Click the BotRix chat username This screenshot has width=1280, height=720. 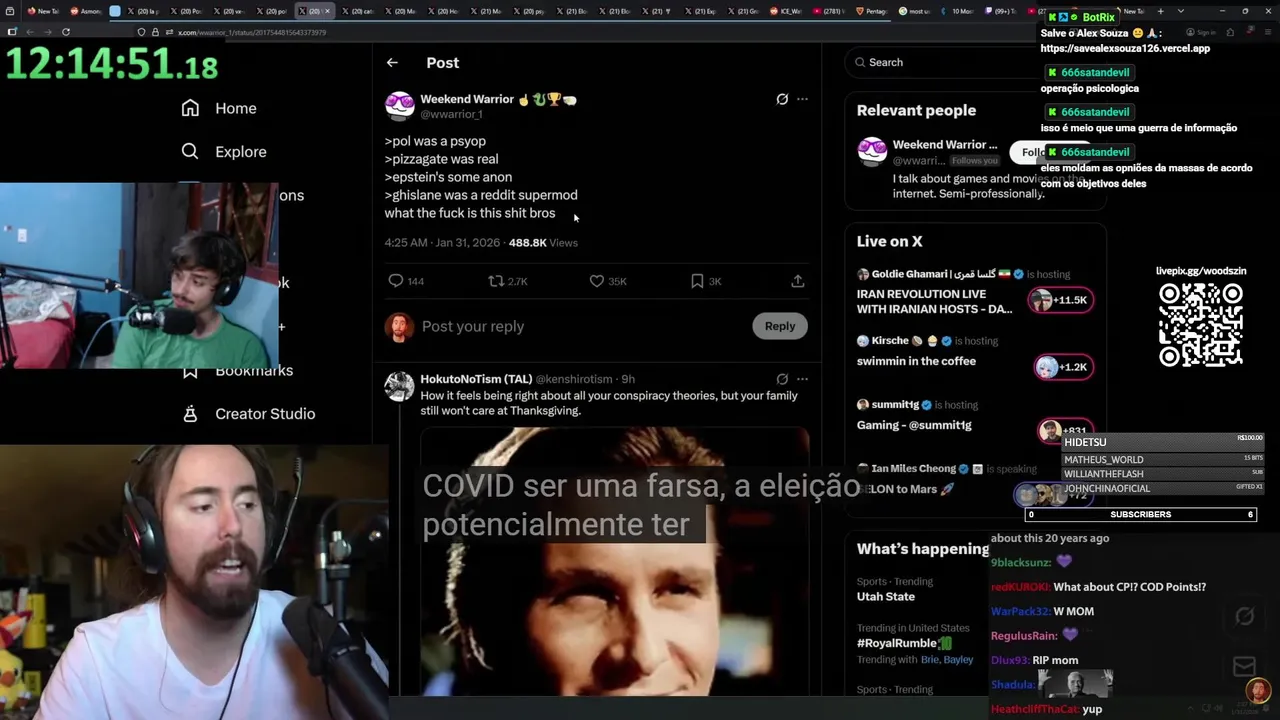1098,17
